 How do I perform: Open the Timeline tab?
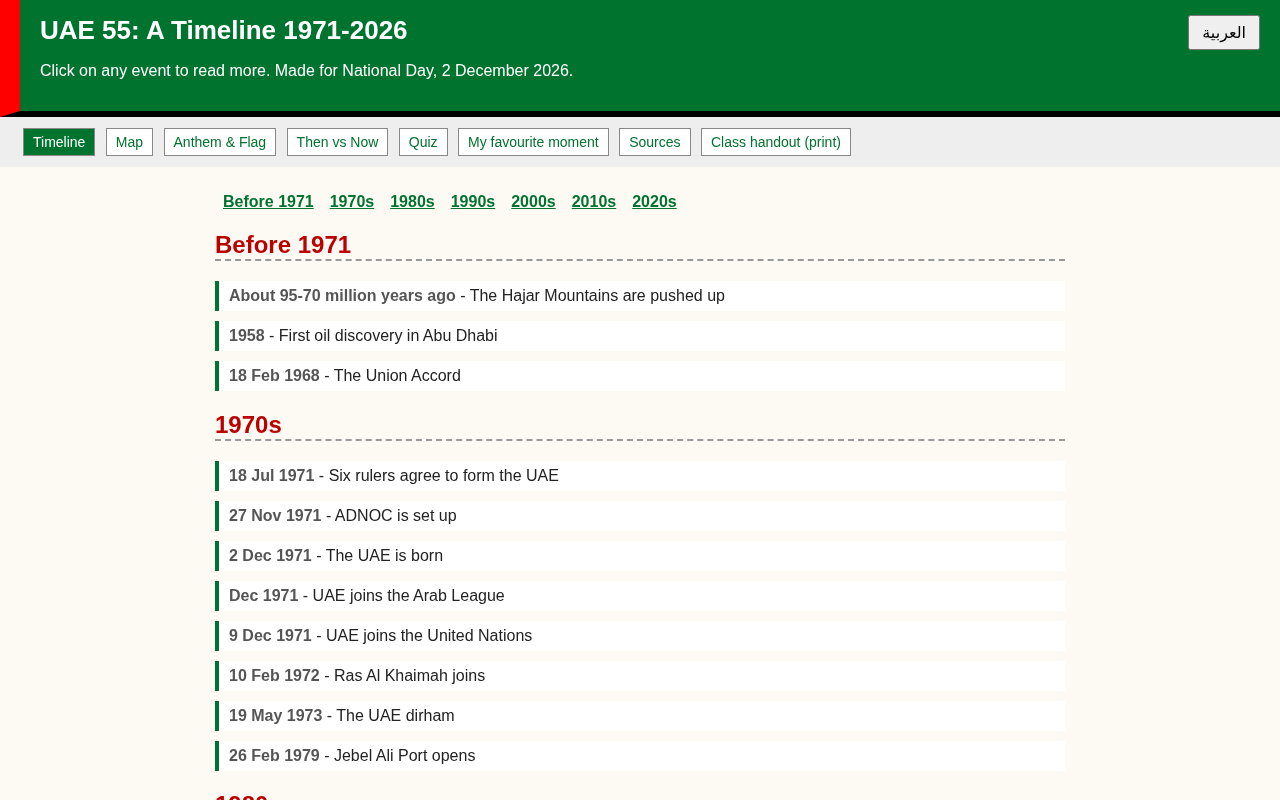coord(59,142)
